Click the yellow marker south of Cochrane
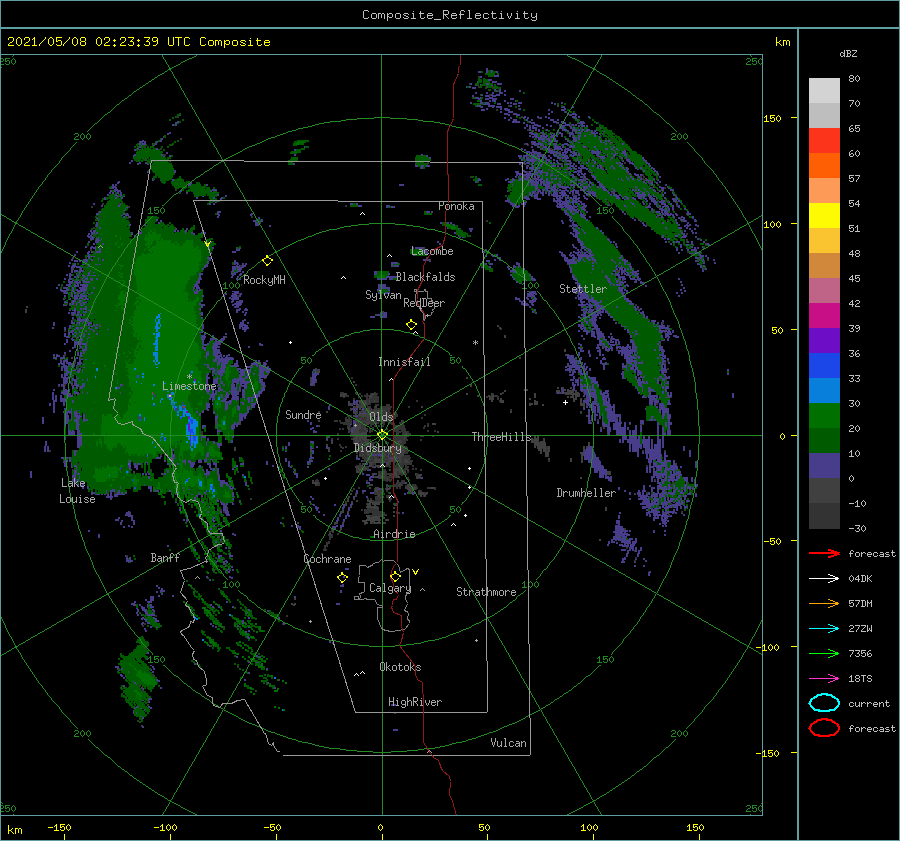The height and width of the screenshot is (841, 900). point(342,578)
